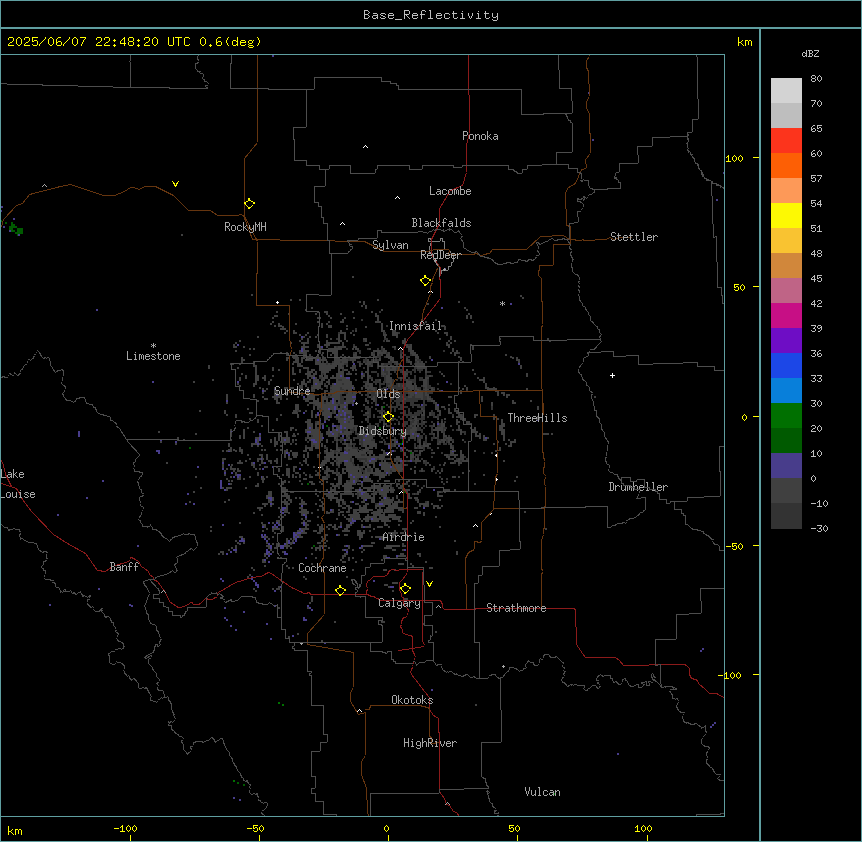
Task: Click the Lake Louise label
Action: click(18, 484)
